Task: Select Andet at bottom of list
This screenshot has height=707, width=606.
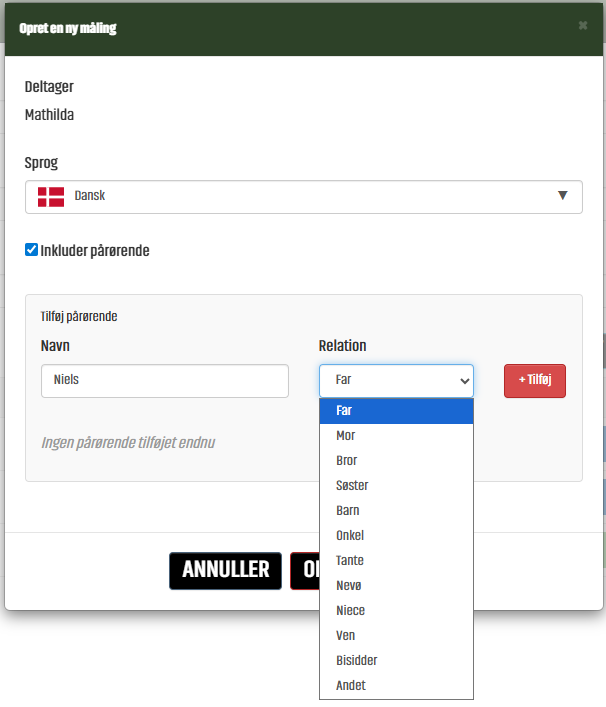Action: click(395, 686)
